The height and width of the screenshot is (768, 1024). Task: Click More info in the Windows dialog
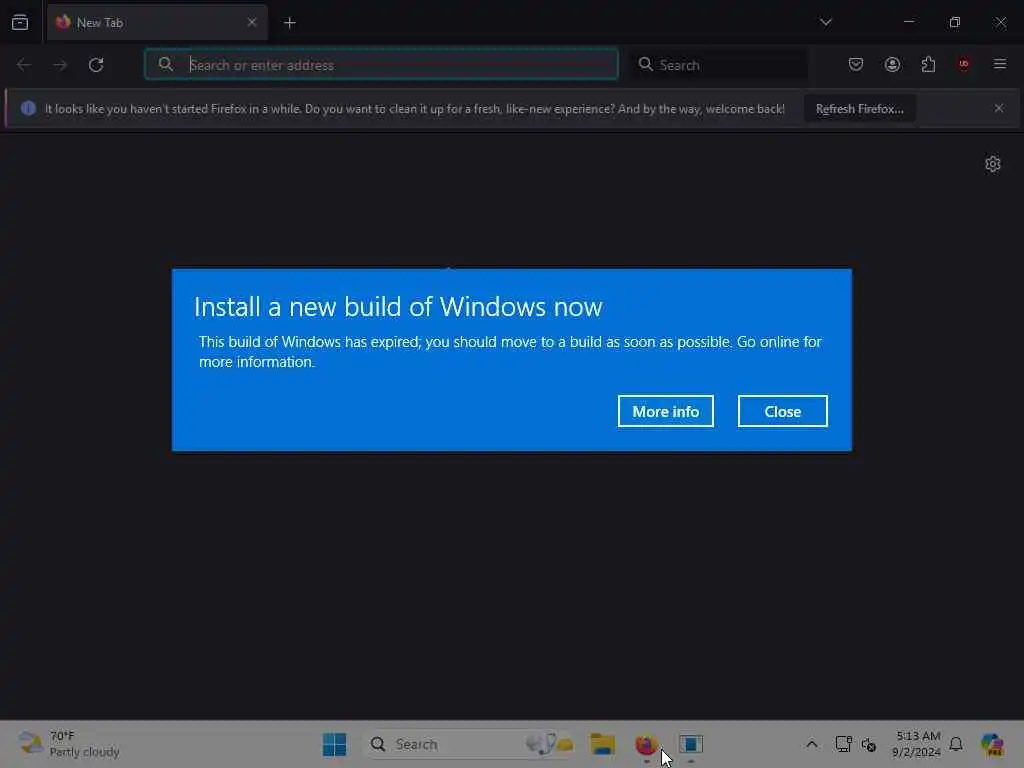665,411
